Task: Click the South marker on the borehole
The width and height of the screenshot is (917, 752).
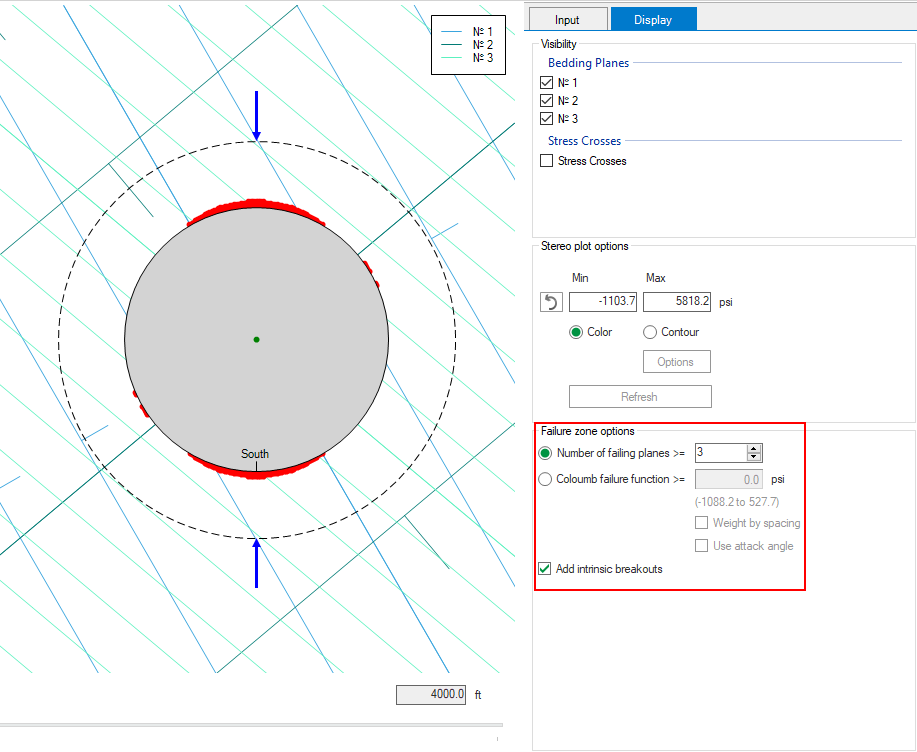Action: pyautogui.click(x=255, y=455)
